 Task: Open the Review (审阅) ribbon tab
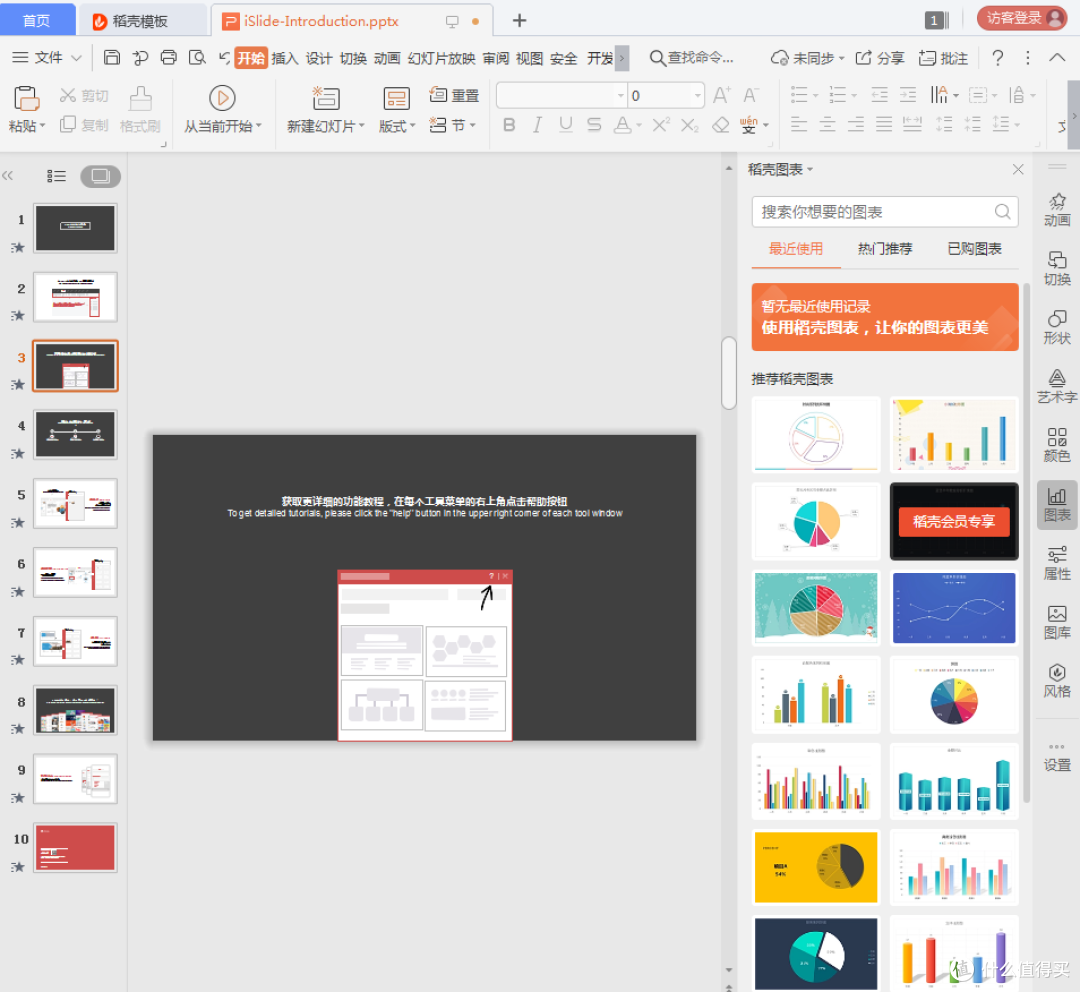point(496,58)
